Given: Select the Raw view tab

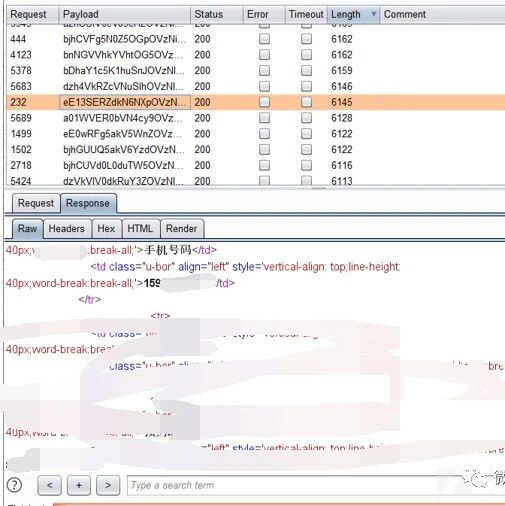Looking at the screenshot, I should click(27, 229).
